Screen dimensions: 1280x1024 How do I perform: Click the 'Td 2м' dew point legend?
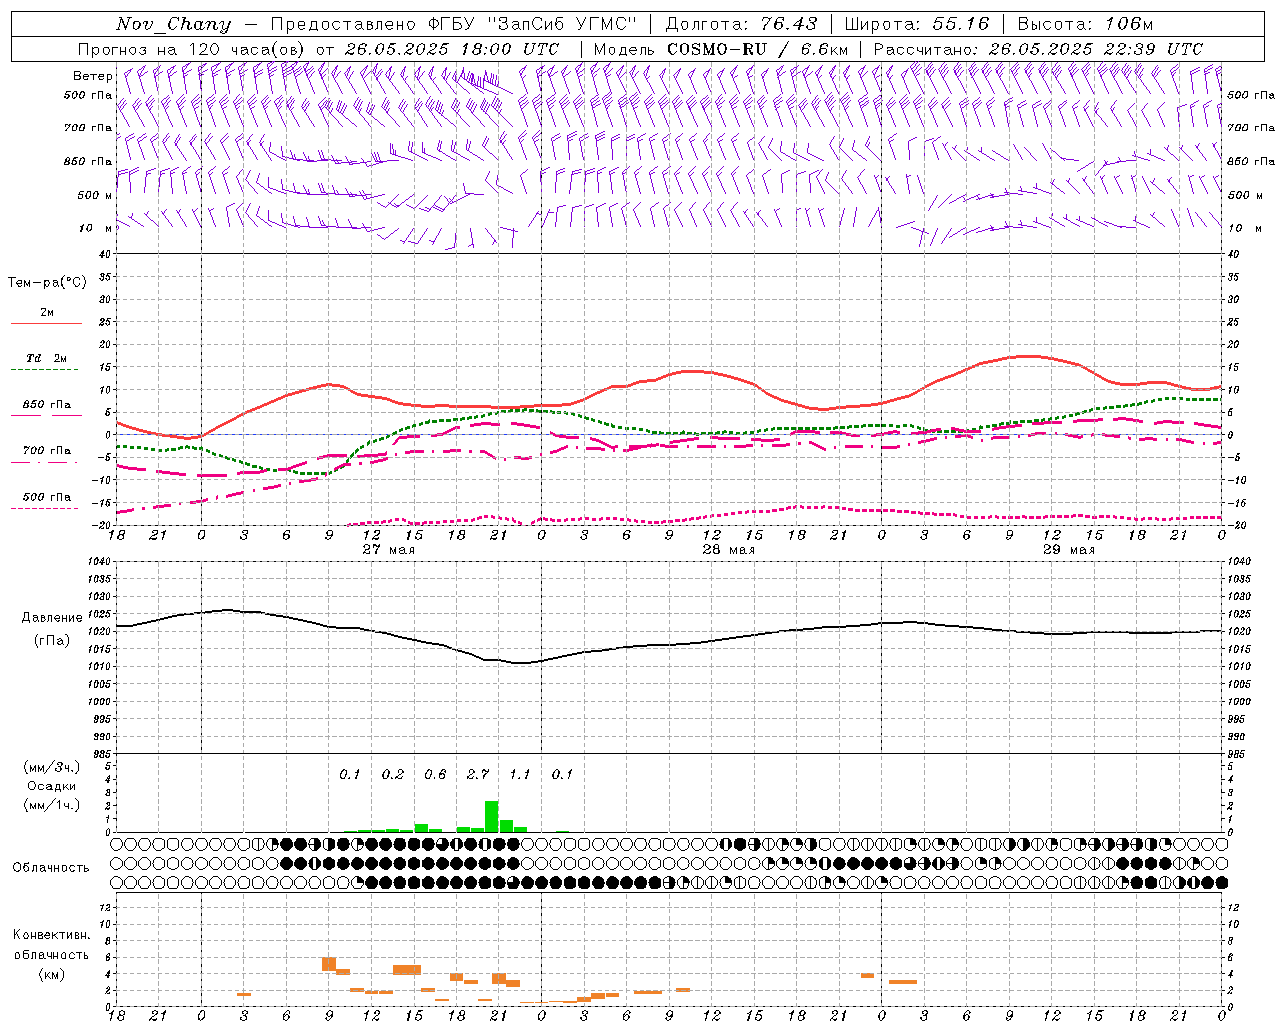coord(47,358)
